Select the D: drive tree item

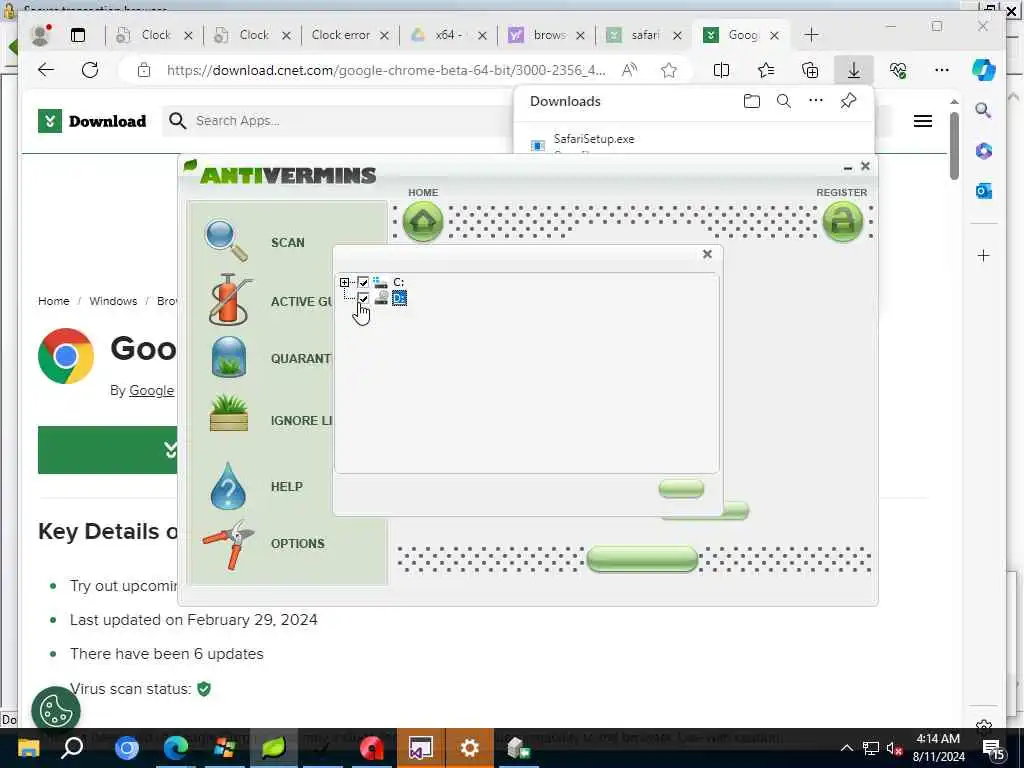399,298
